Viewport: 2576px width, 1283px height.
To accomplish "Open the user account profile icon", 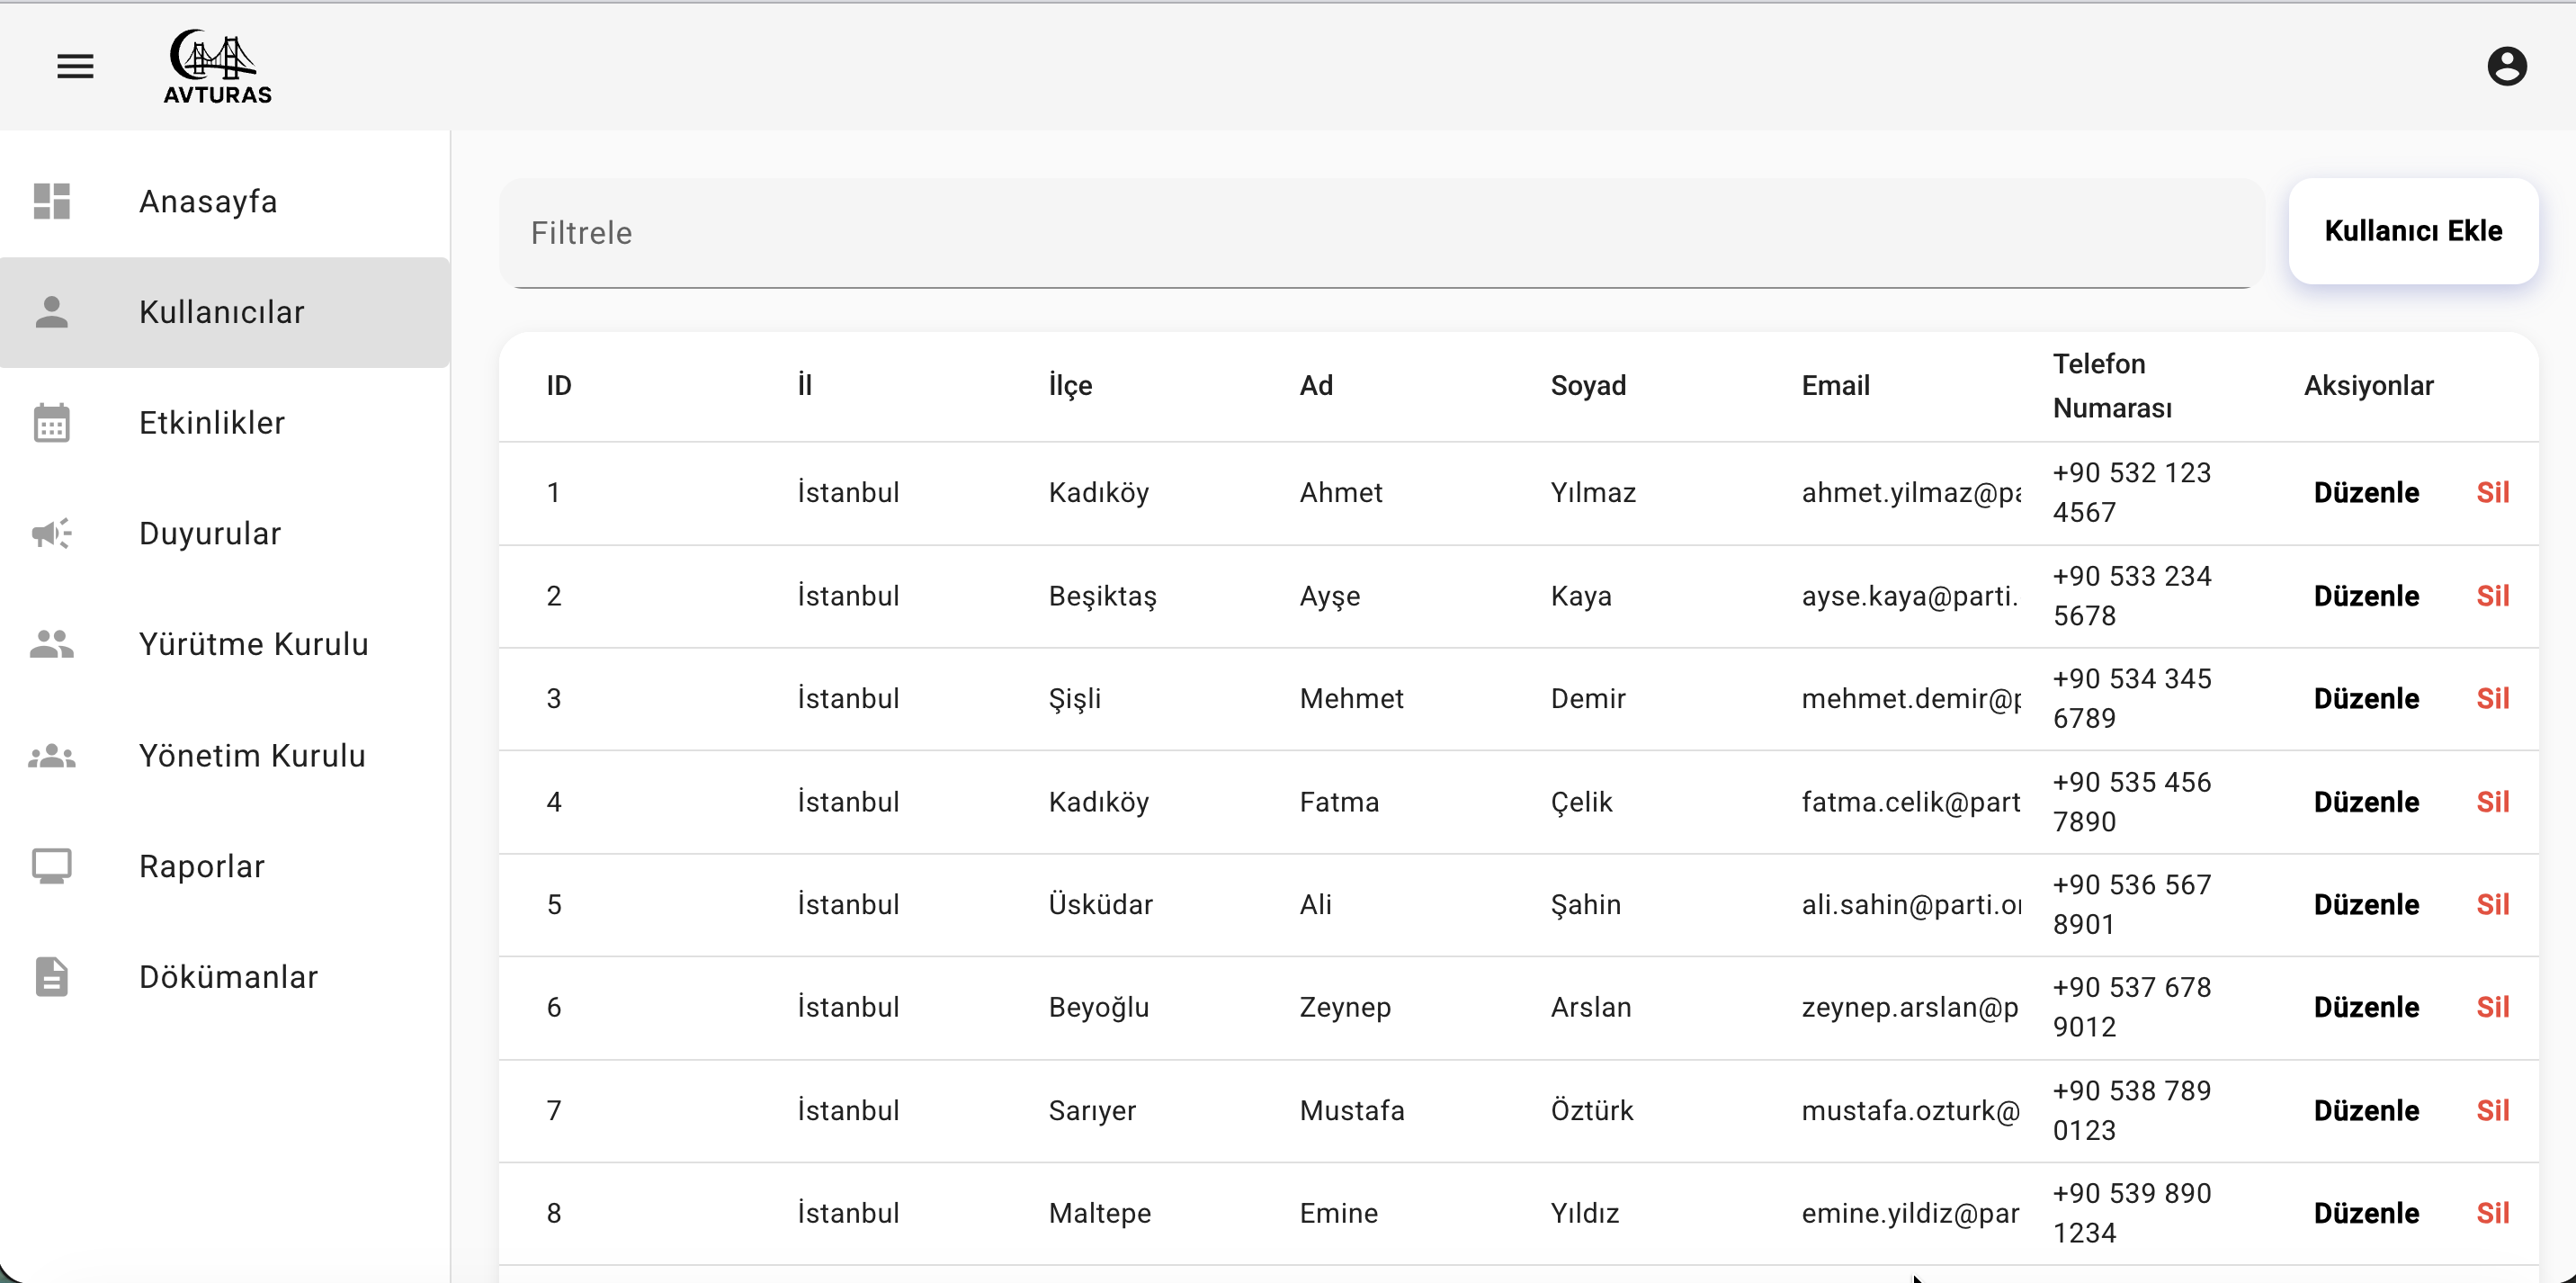I will pyautogui.click(x=2506, y=66).
